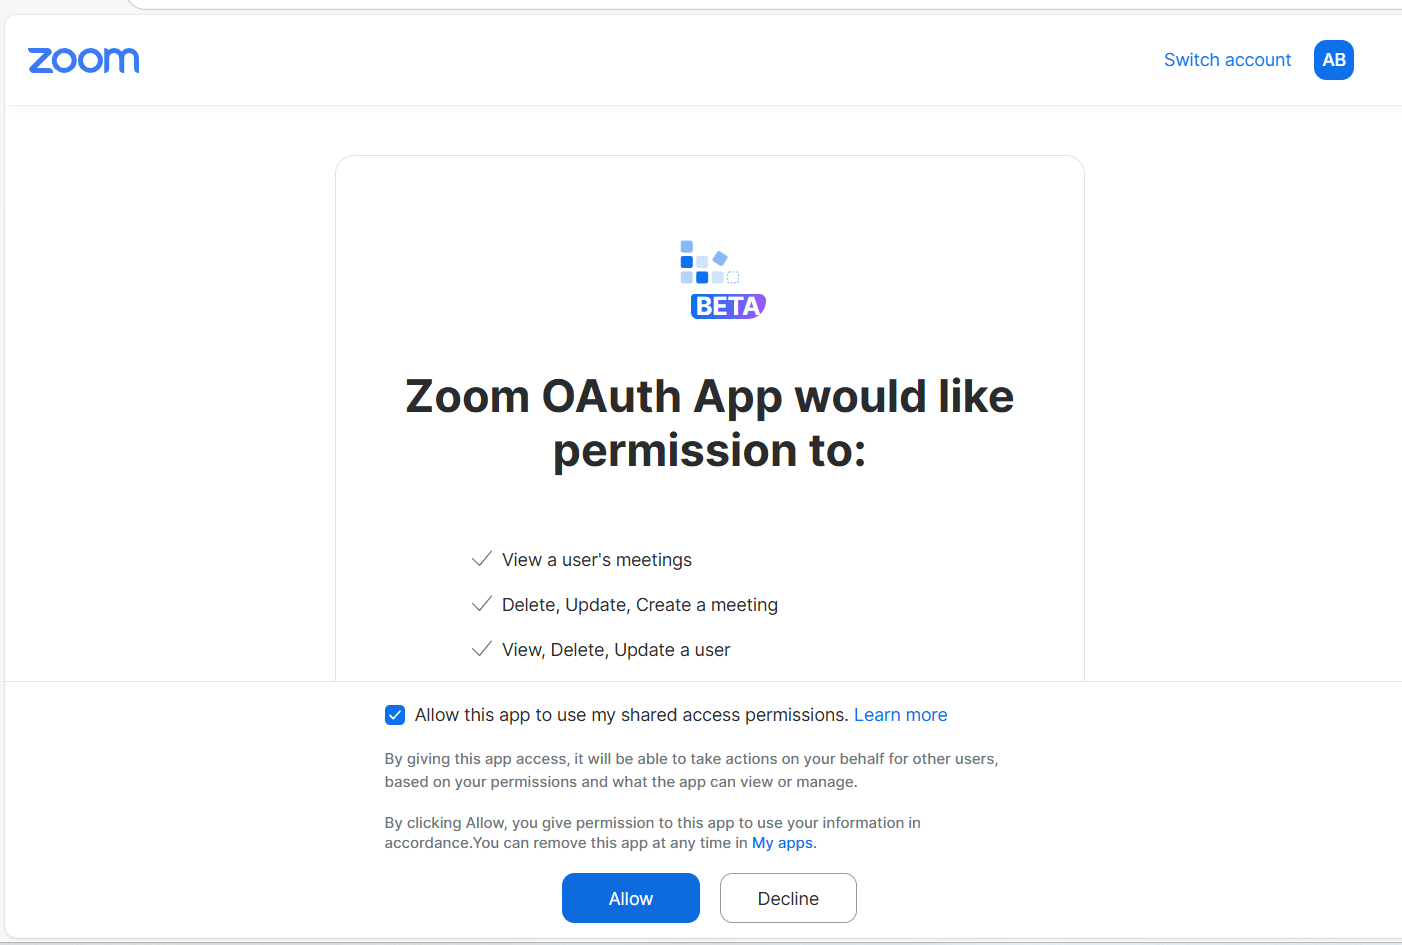Uncheck 'Allow this app to use my shared access permissions'

point(395,715)
